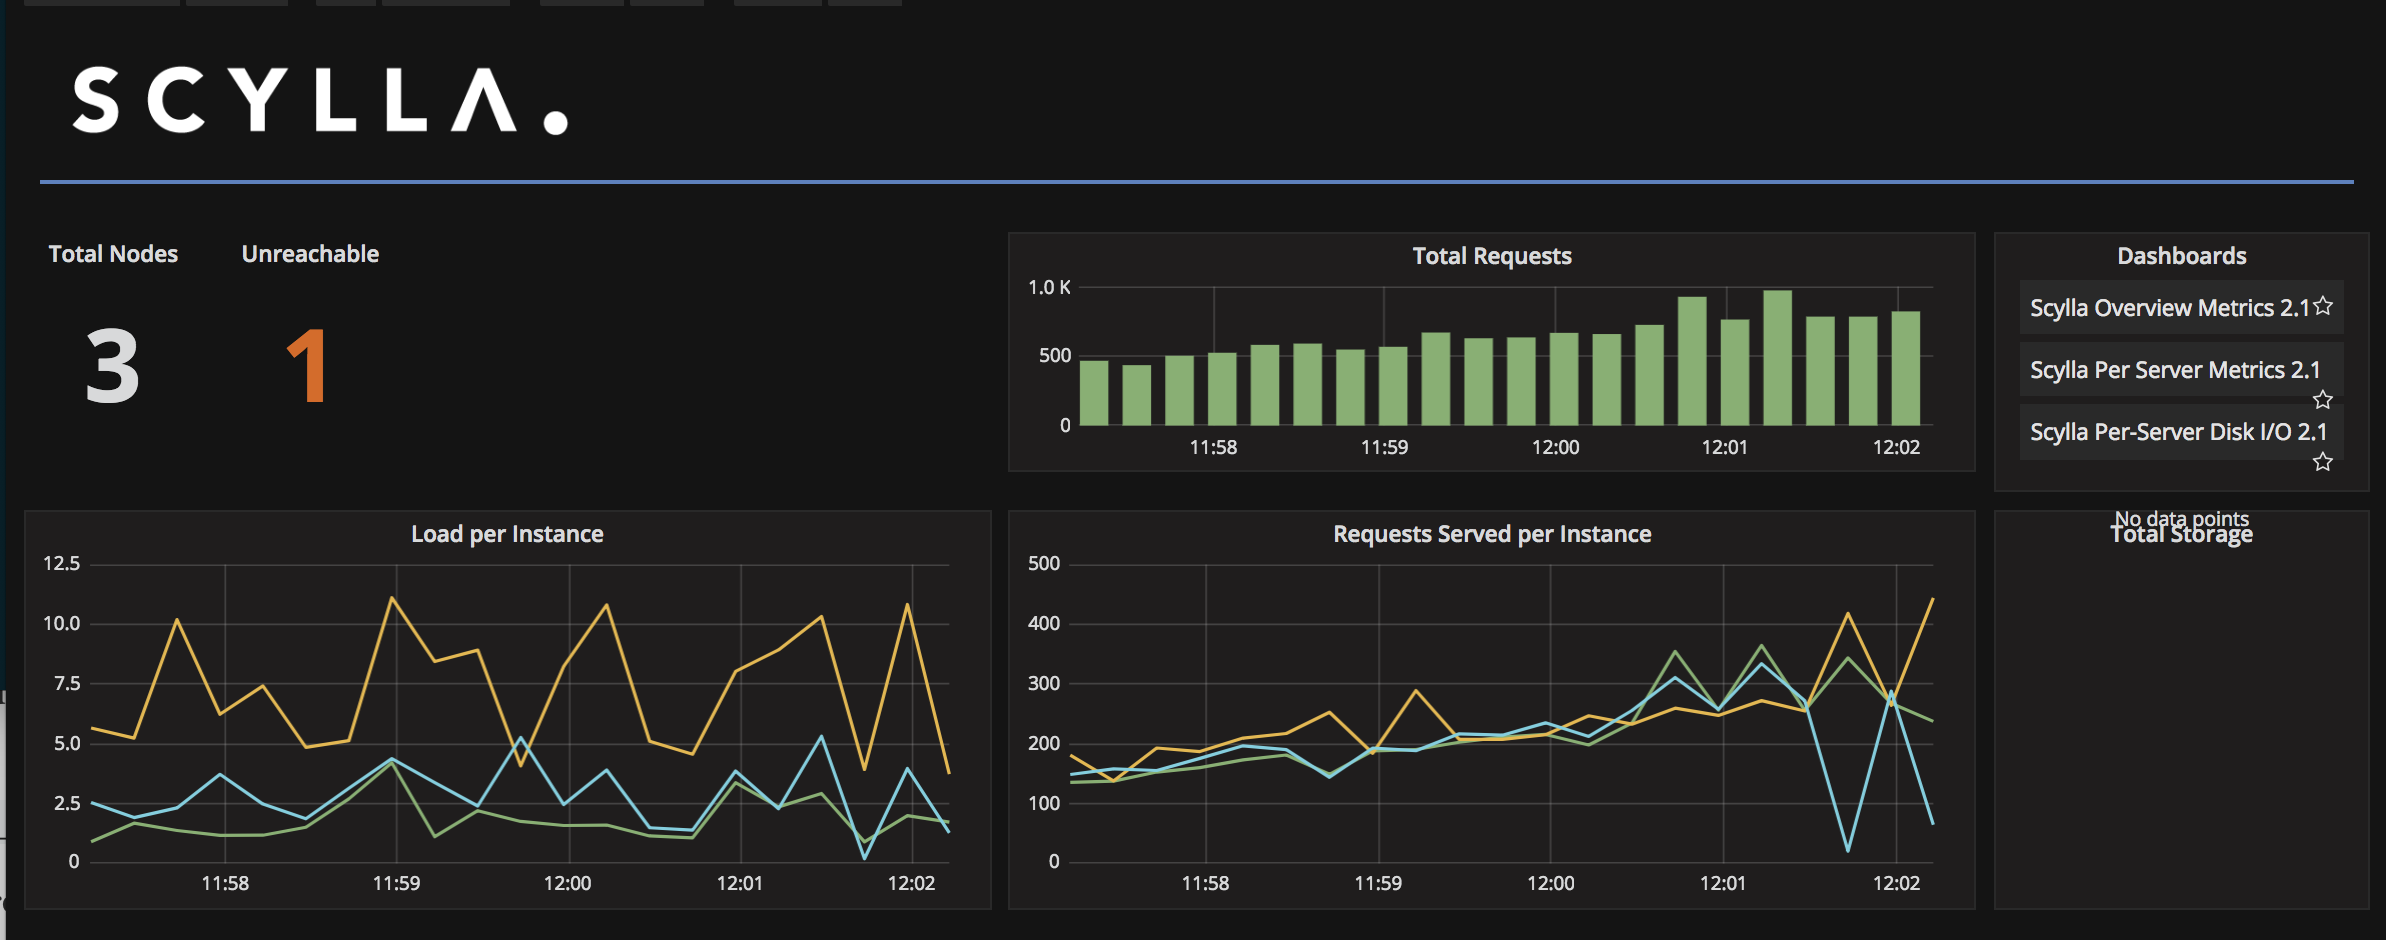
Task: Open Scylla Per Server Metrics 2.1 link
Action: [x=2175, y=370]
